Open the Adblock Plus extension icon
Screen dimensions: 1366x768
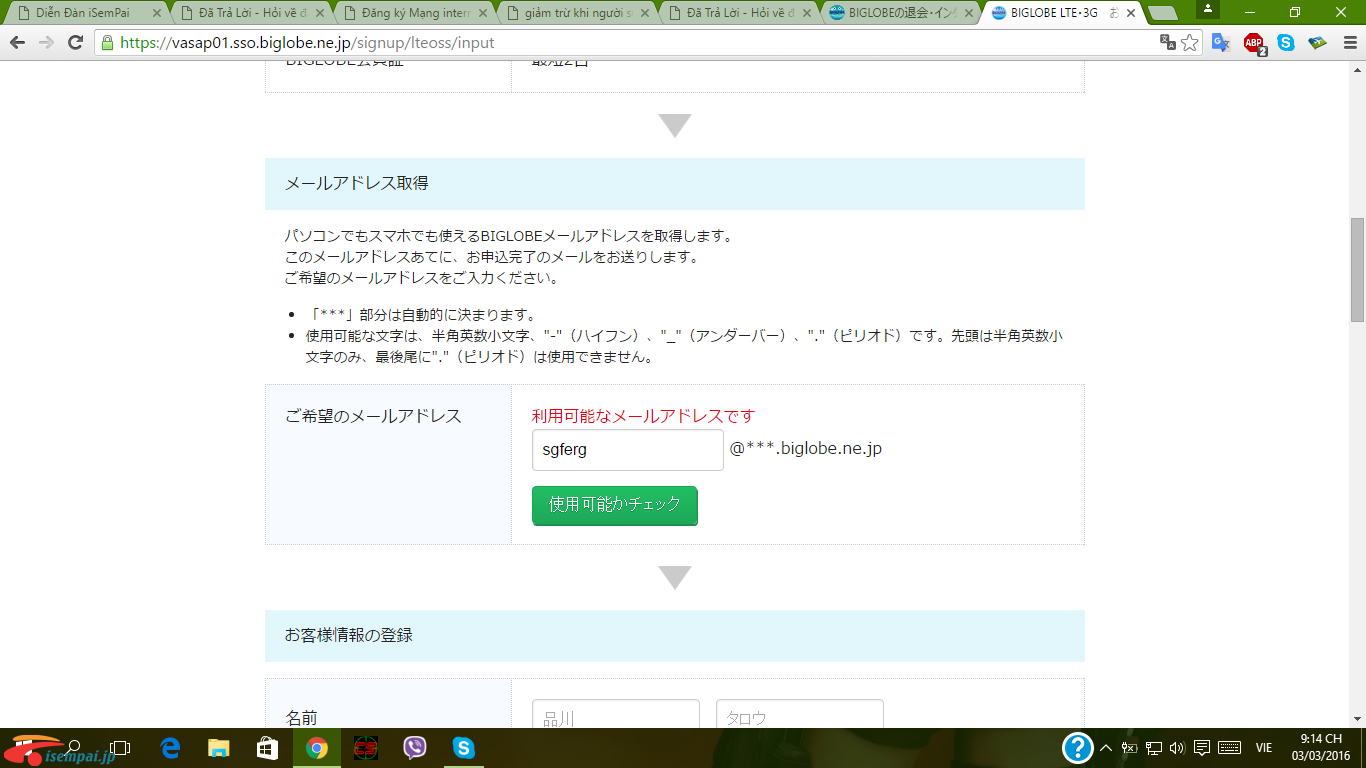click(x=1254, y=43)
